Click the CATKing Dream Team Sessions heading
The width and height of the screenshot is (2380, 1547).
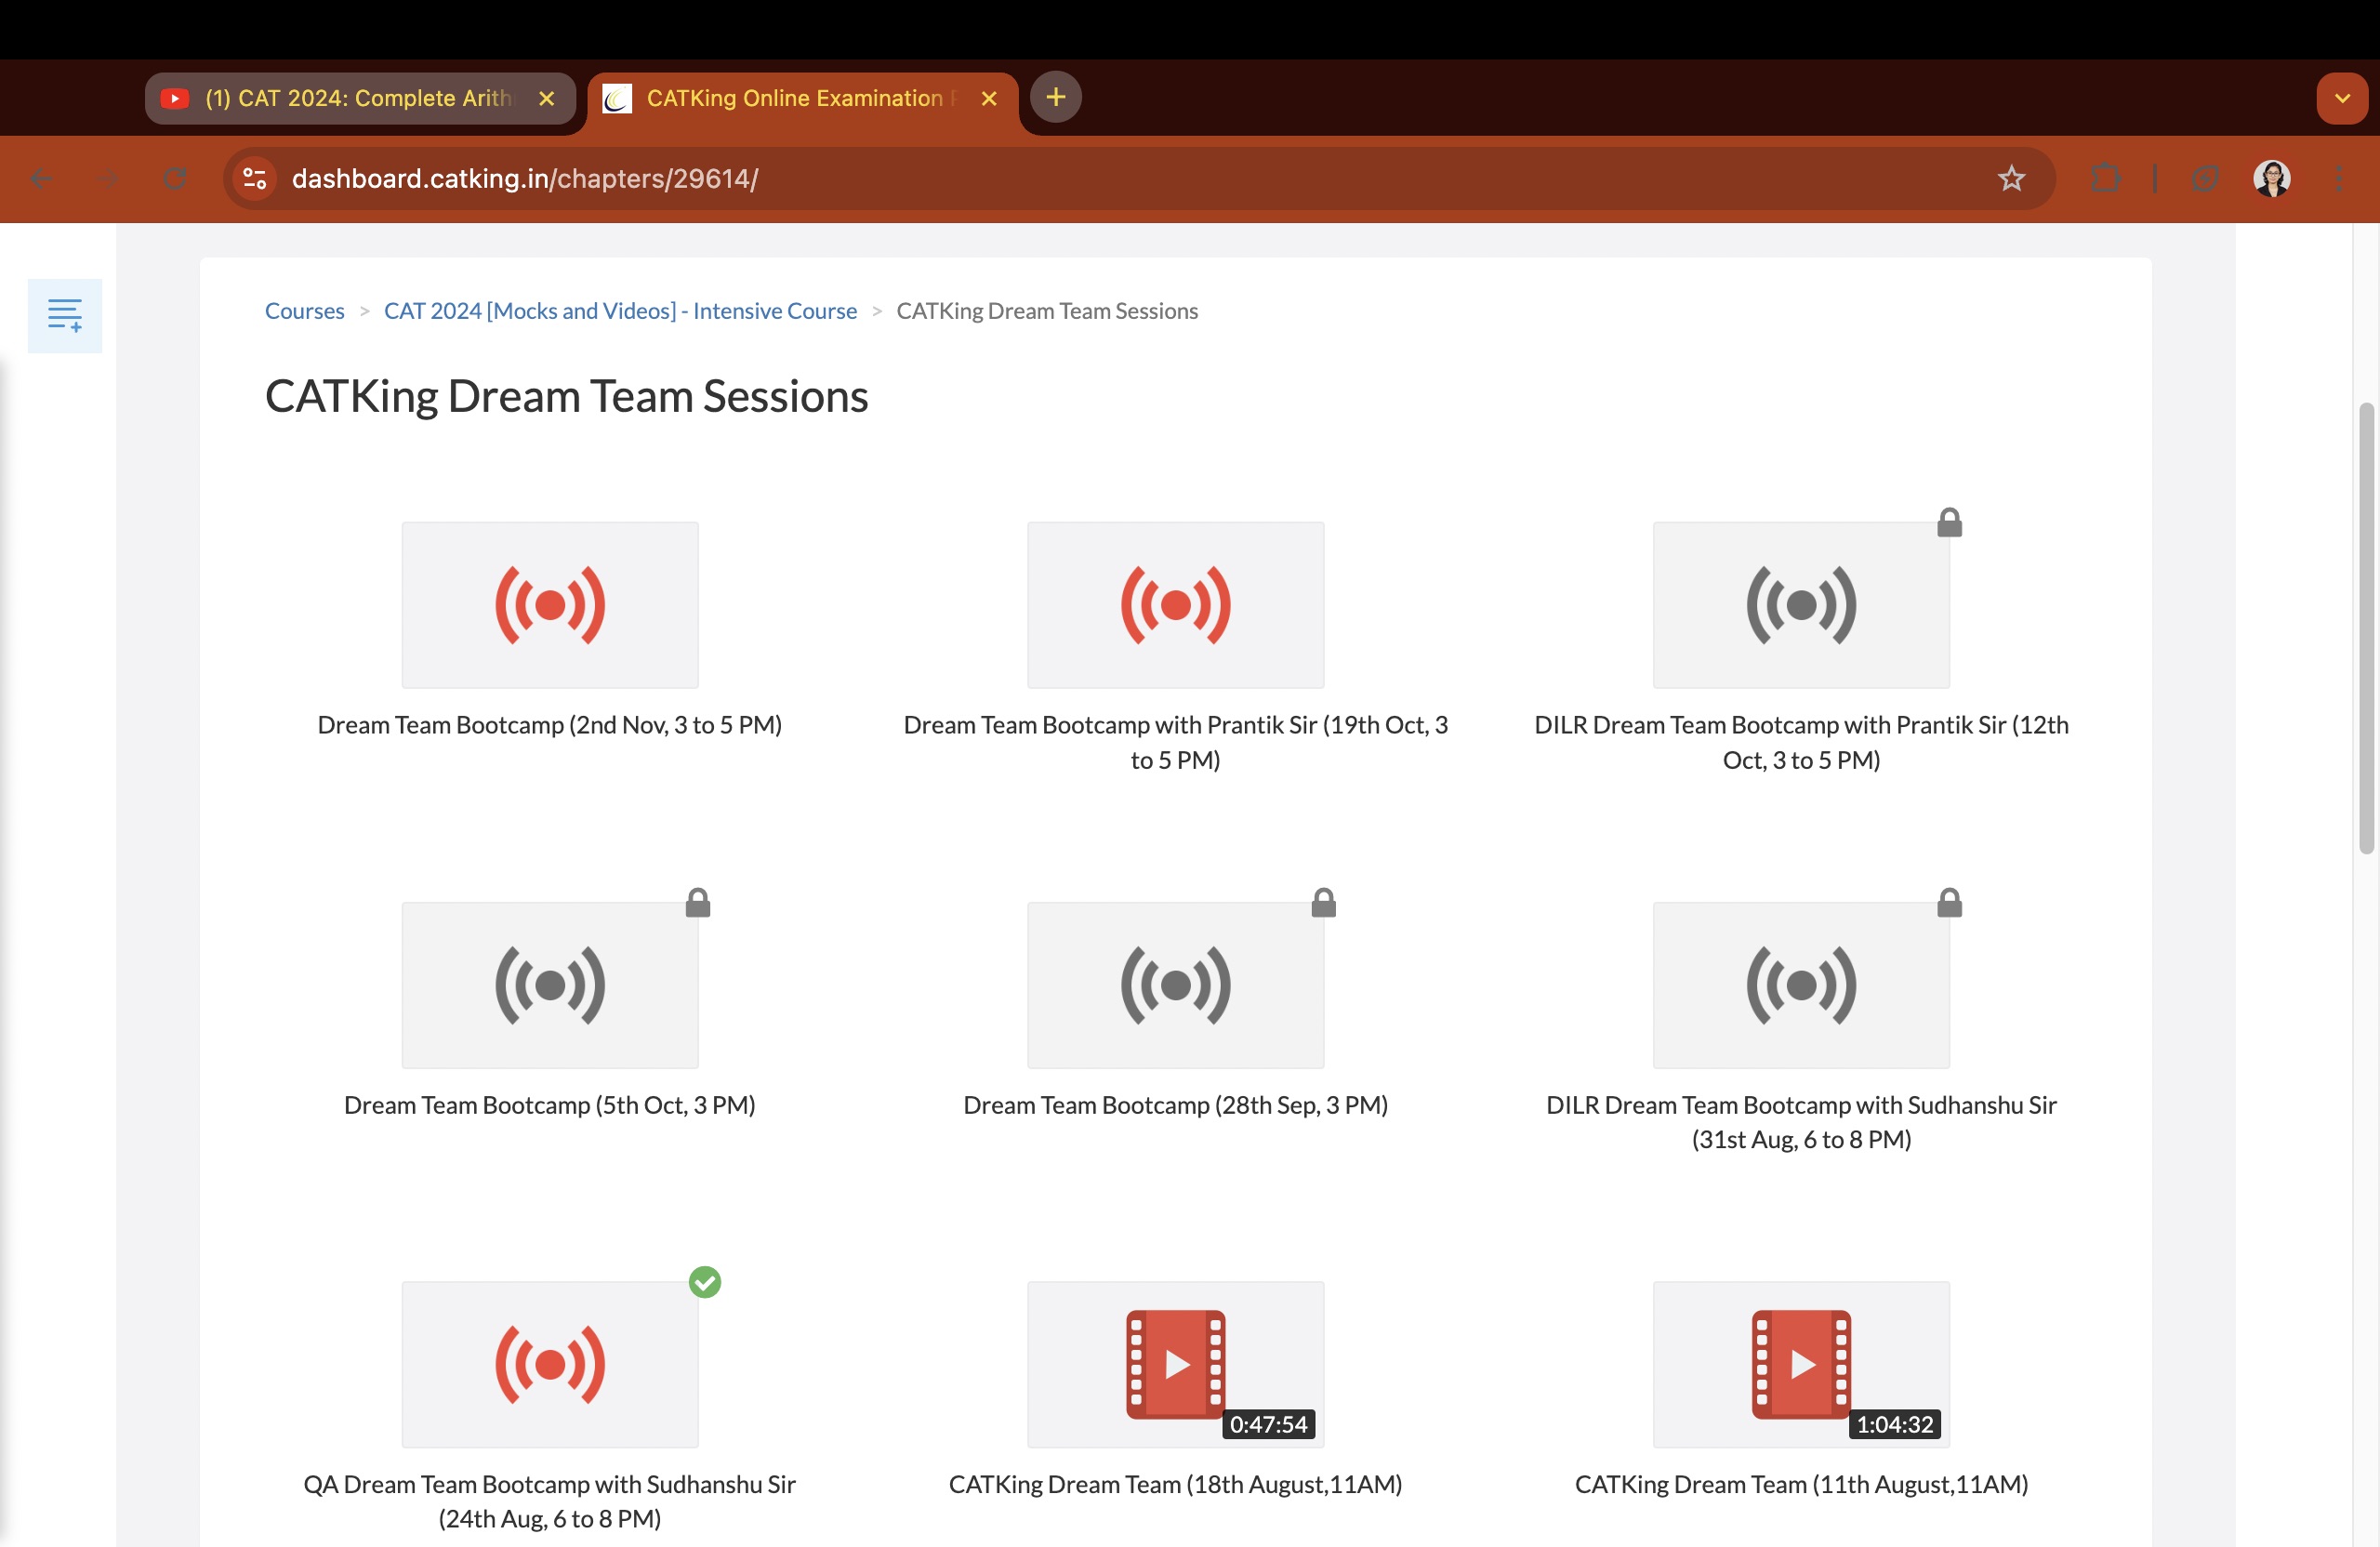pyautogui.click(x=566, y=397)
